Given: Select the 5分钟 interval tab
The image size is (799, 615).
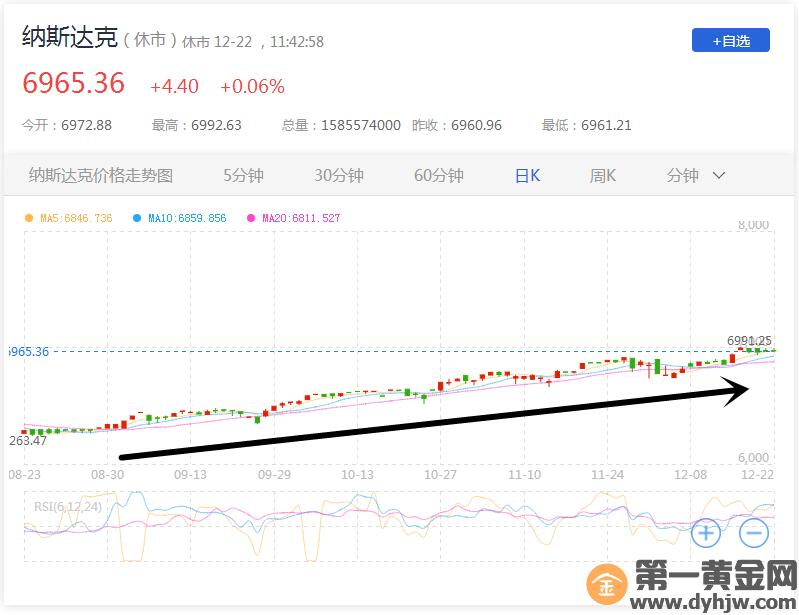Looking at the screenshot, I should click(x=243, y=176).
